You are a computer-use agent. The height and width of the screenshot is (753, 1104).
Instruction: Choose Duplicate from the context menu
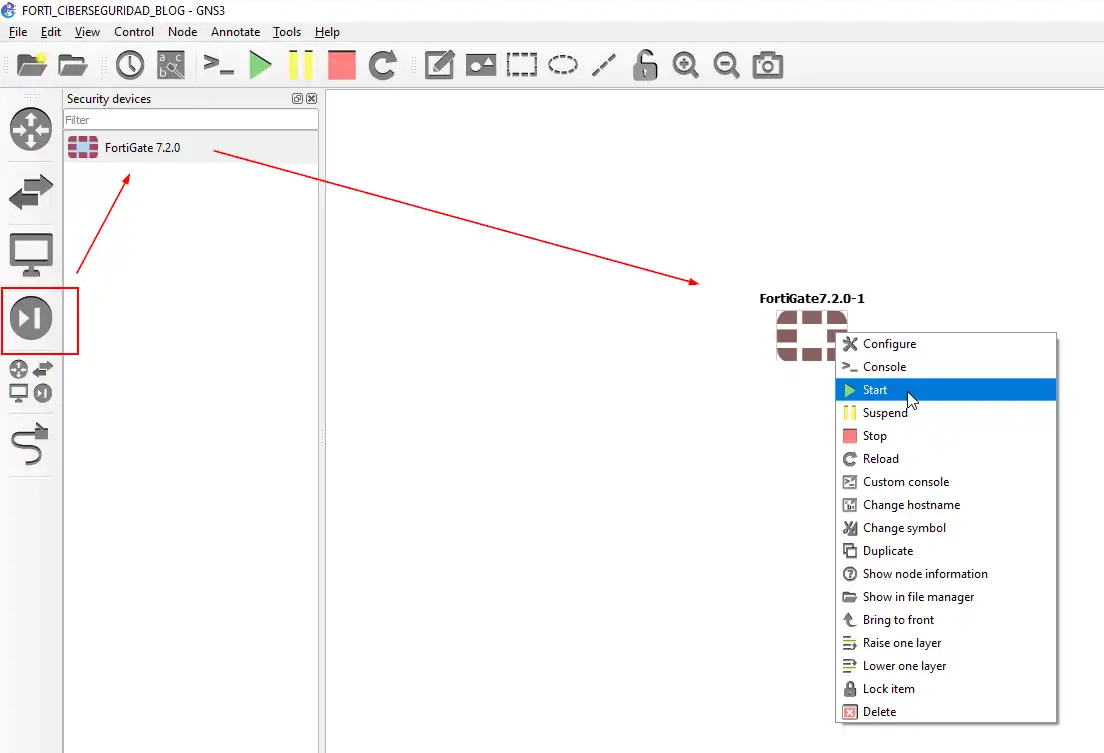click(x=946, y=551)
